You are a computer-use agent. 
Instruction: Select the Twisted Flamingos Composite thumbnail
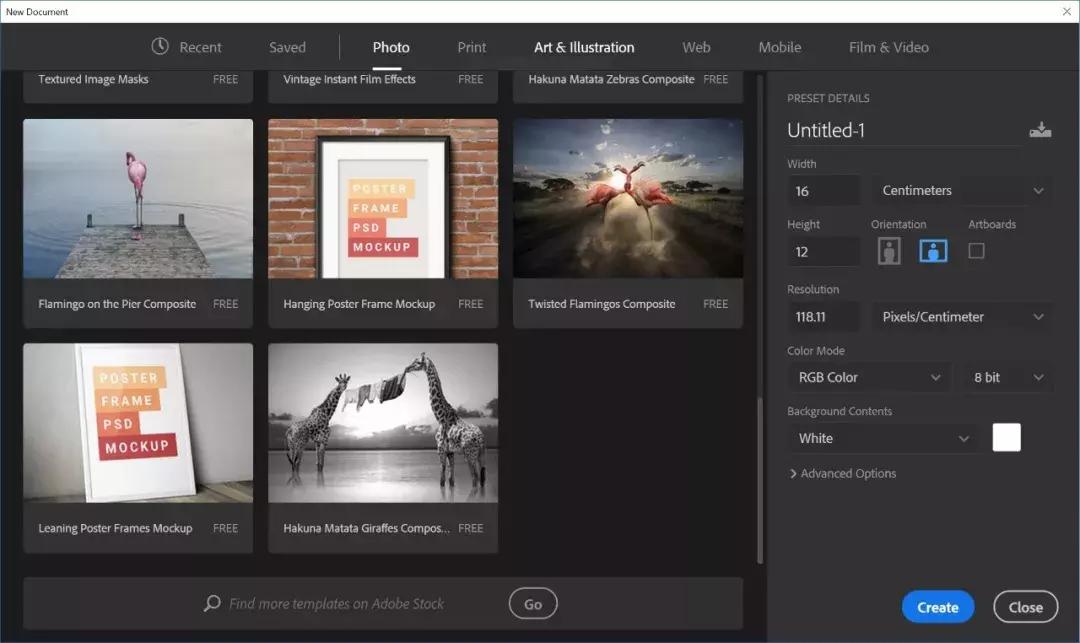pos(627,199)
